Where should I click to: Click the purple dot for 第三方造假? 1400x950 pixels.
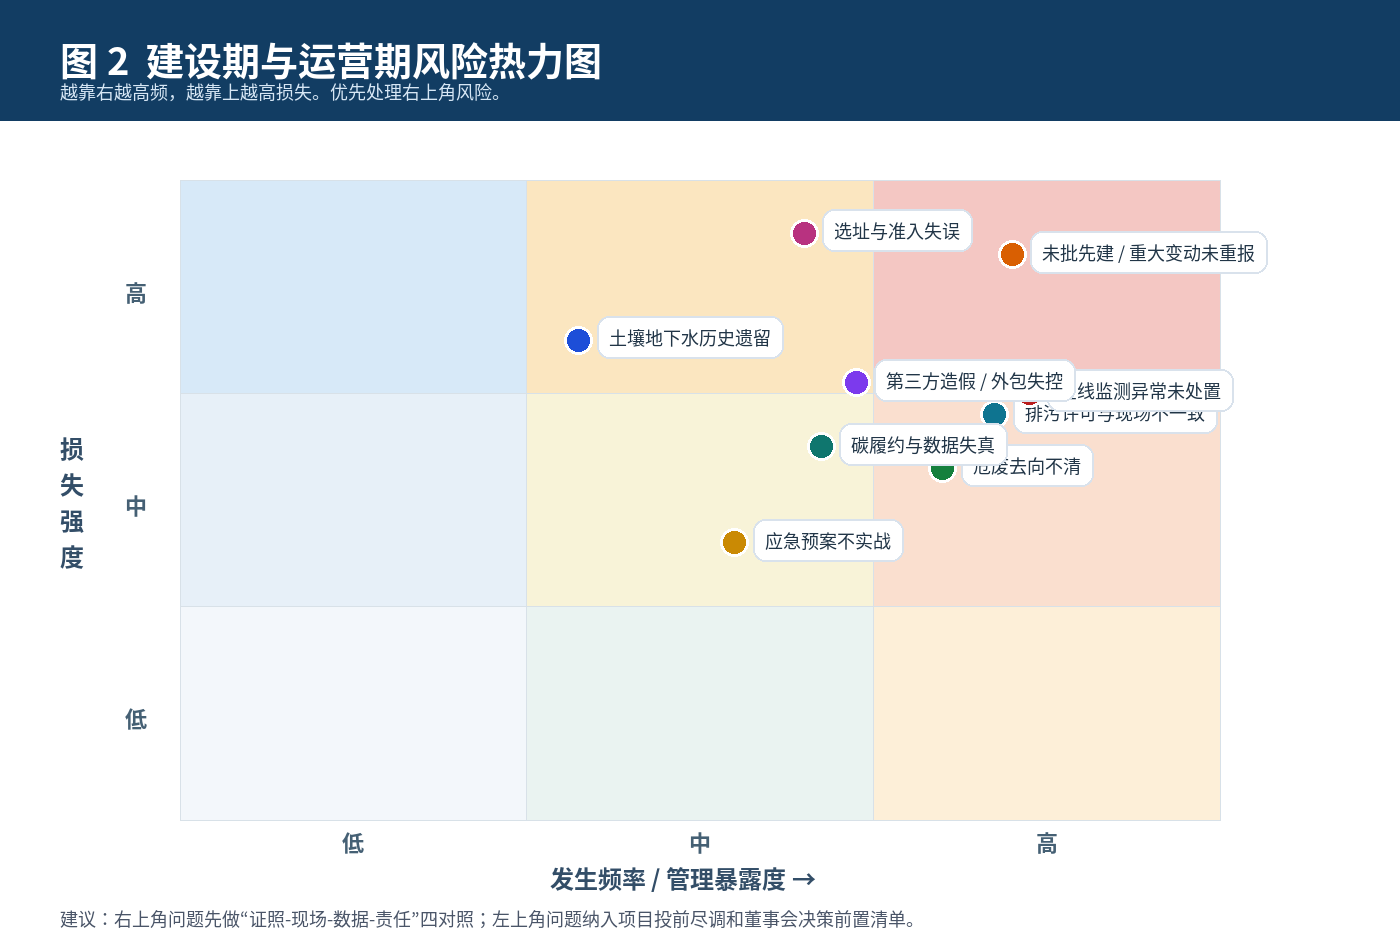856,382
